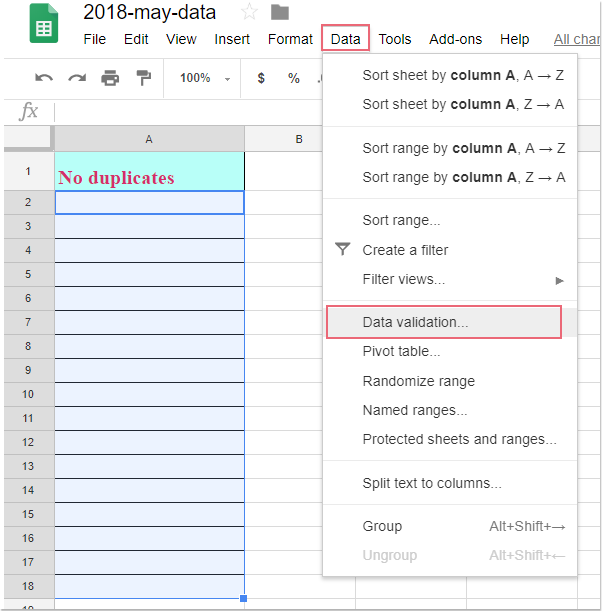Star the 2018-may-data document
602x611 pixels.
[249, 12]
